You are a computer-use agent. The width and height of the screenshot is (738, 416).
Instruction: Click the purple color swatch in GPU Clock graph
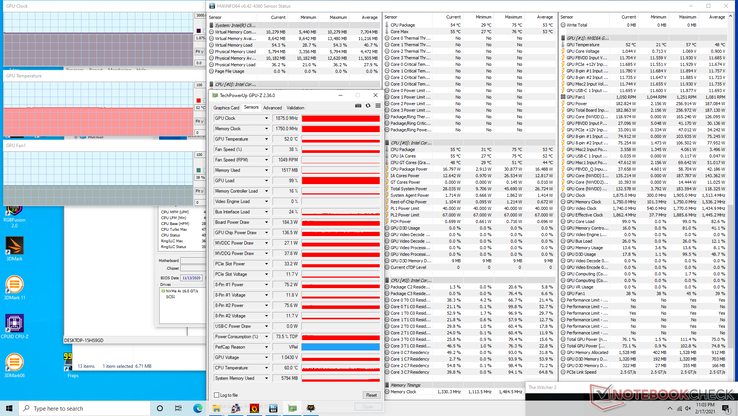click(199, 31)
